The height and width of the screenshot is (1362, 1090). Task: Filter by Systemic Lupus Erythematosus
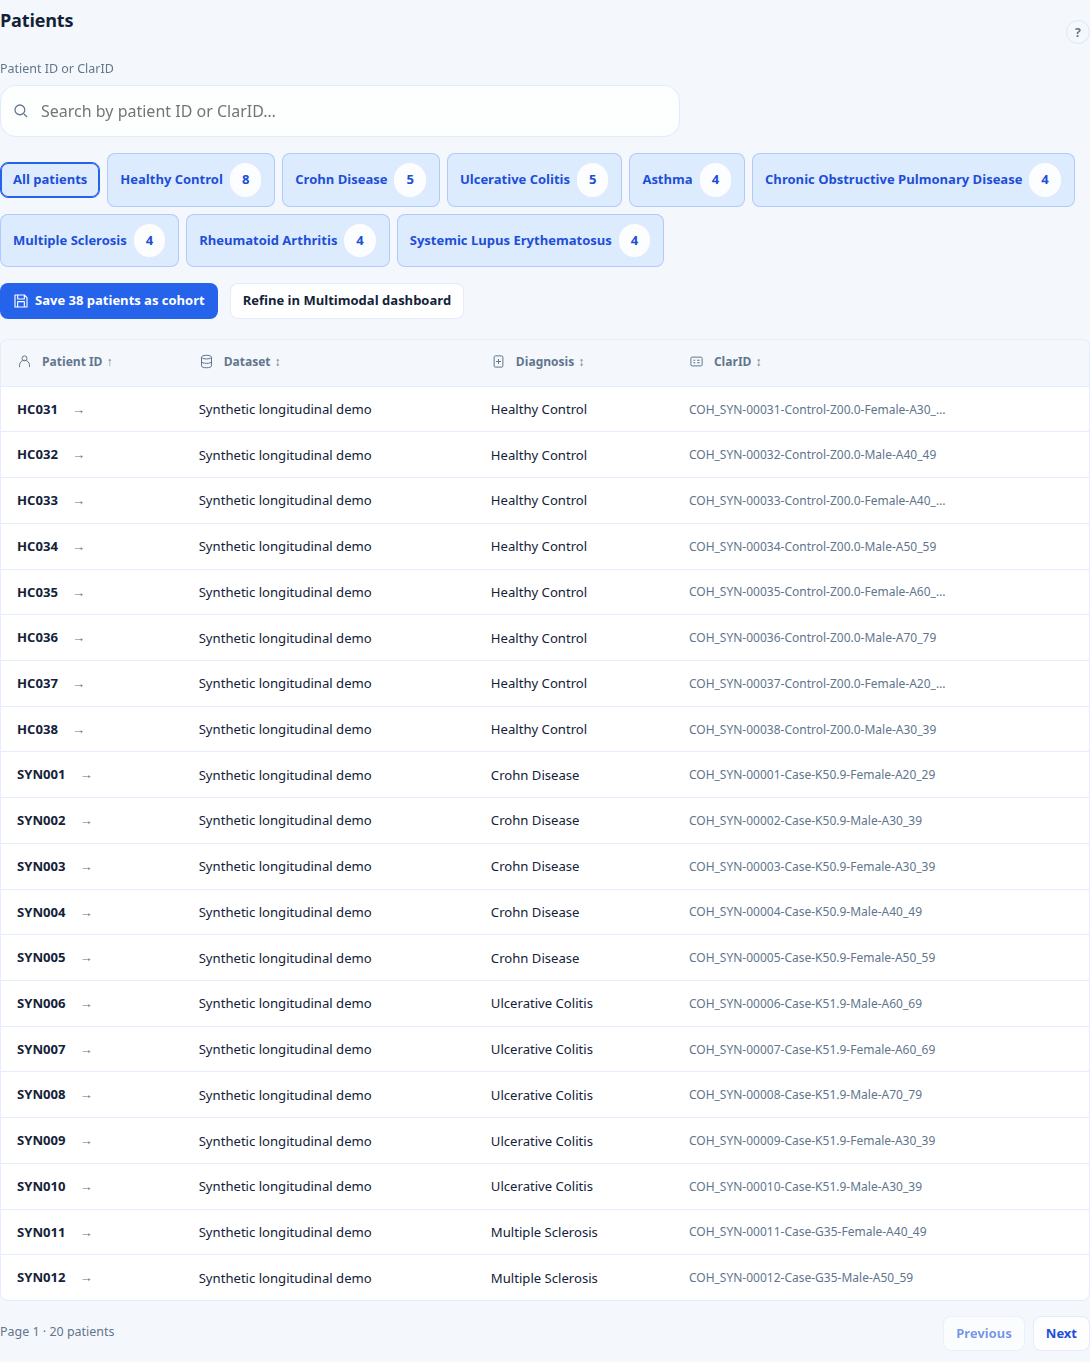pyautogui.click(x=530, y=241)
